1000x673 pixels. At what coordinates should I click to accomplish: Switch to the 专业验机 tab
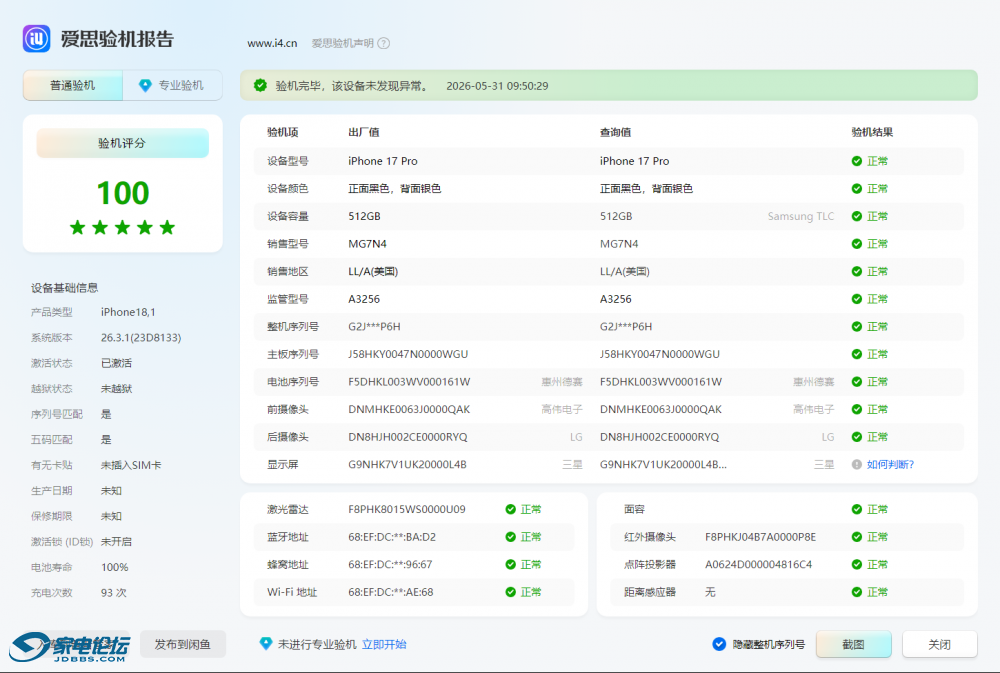[172, 85]
